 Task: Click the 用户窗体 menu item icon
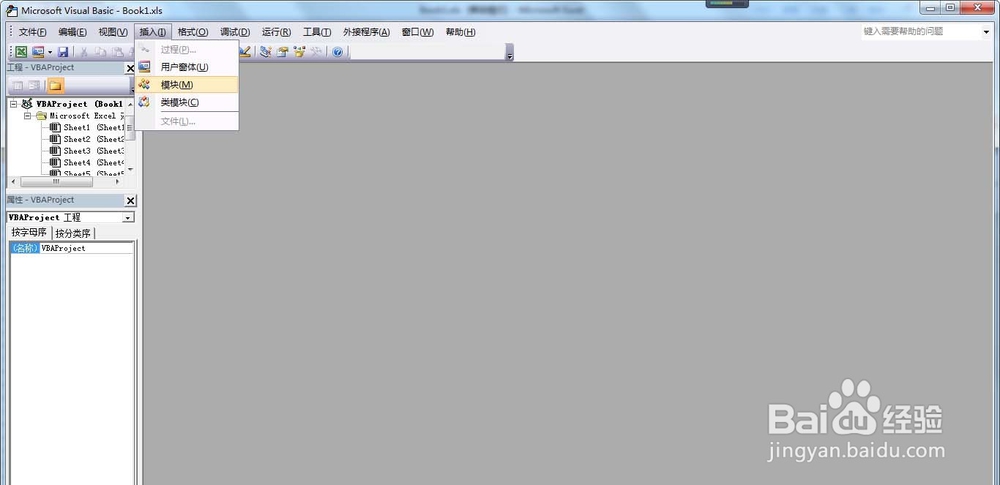pyautogui.click(x=145, y=66)
